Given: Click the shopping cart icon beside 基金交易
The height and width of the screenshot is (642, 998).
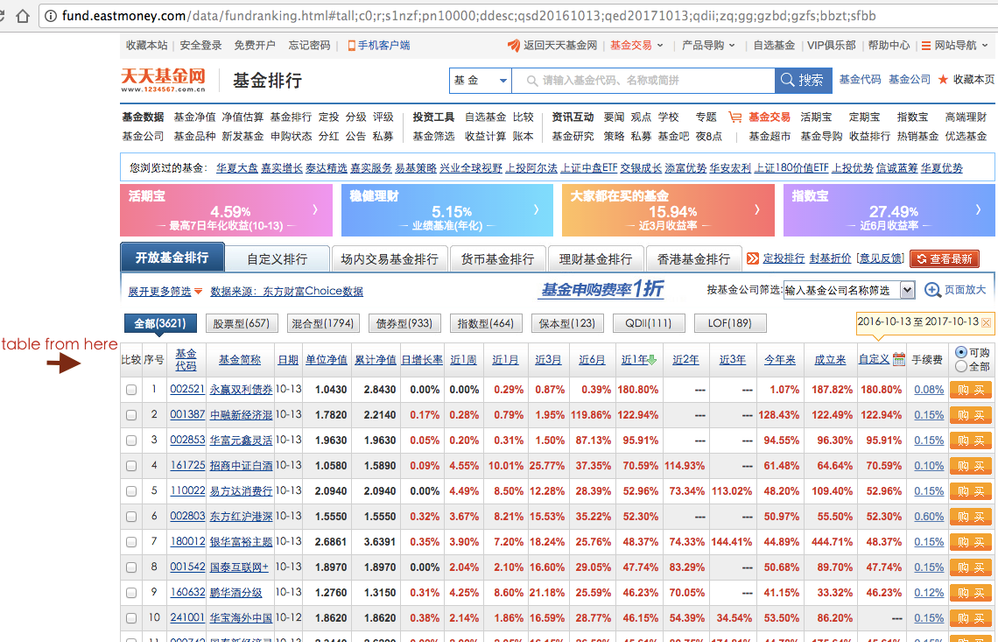Looking at the screenshot, I should [735, 117].
